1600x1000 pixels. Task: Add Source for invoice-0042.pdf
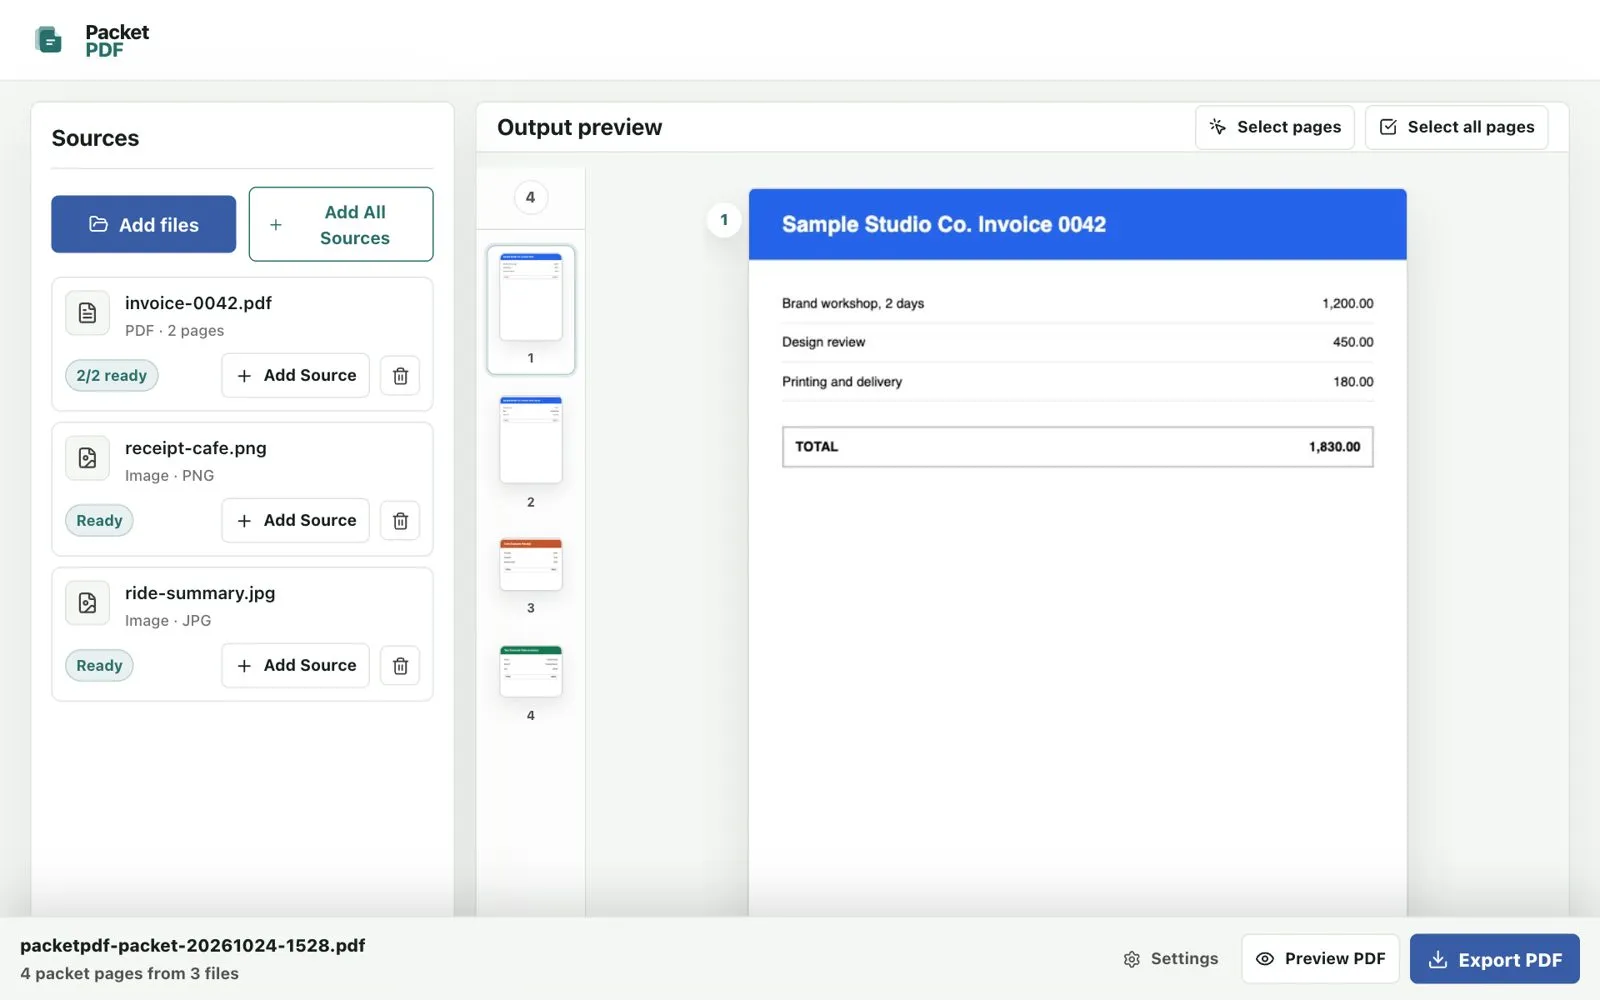click(x=296, y=375)
